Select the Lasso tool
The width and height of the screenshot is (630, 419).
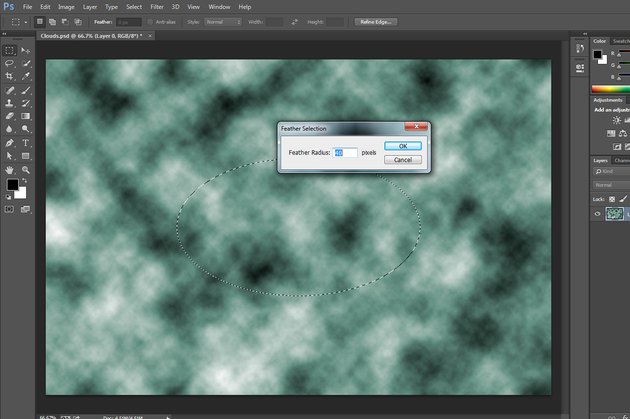[9, 63]
